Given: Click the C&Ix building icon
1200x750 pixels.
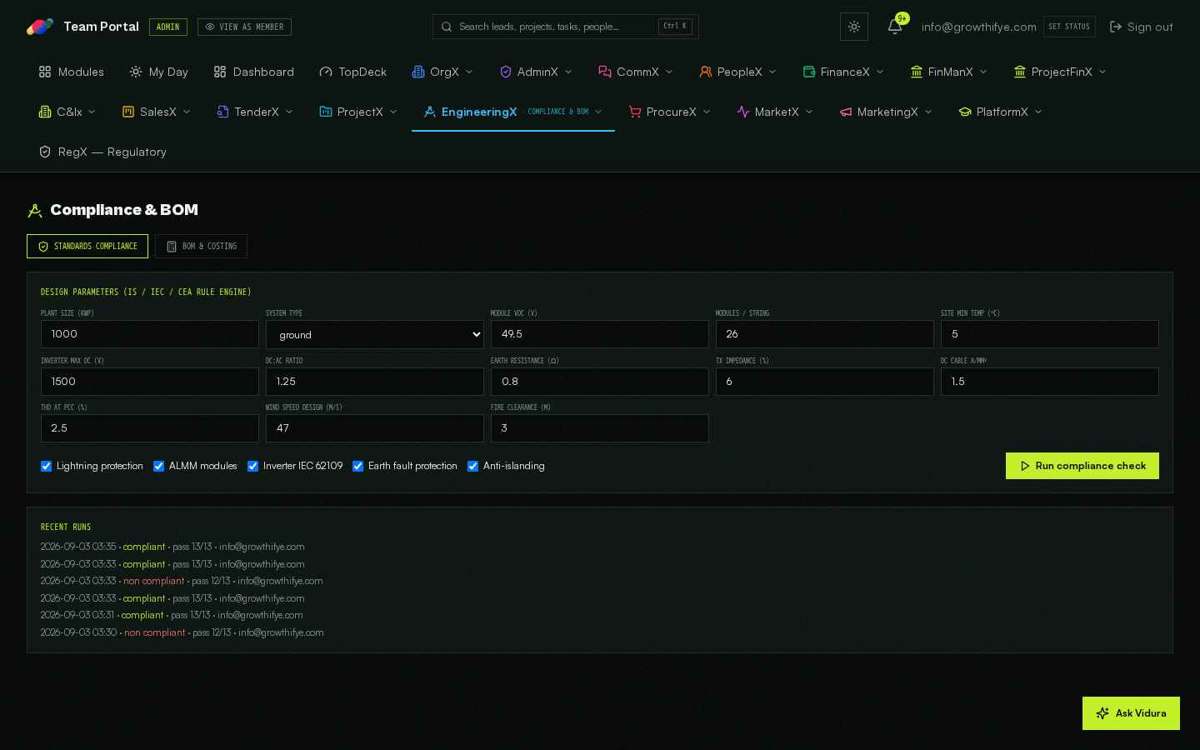Looking at the screenshot, I should click(x=45, y=112).
